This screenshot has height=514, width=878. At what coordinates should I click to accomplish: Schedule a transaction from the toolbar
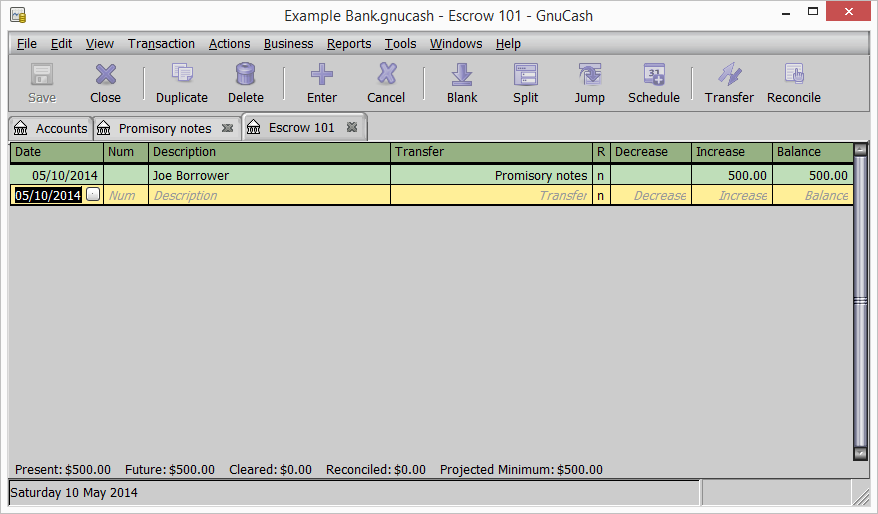(x=653, y=83)
